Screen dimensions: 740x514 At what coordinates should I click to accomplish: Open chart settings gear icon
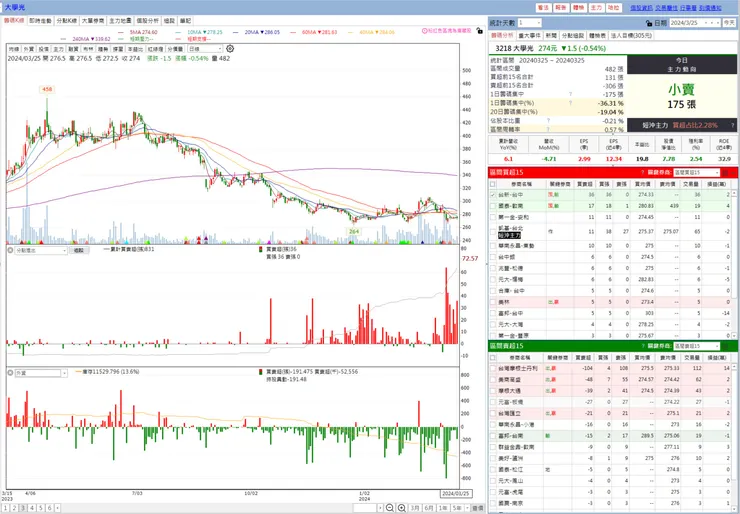[x=230, y=49]
